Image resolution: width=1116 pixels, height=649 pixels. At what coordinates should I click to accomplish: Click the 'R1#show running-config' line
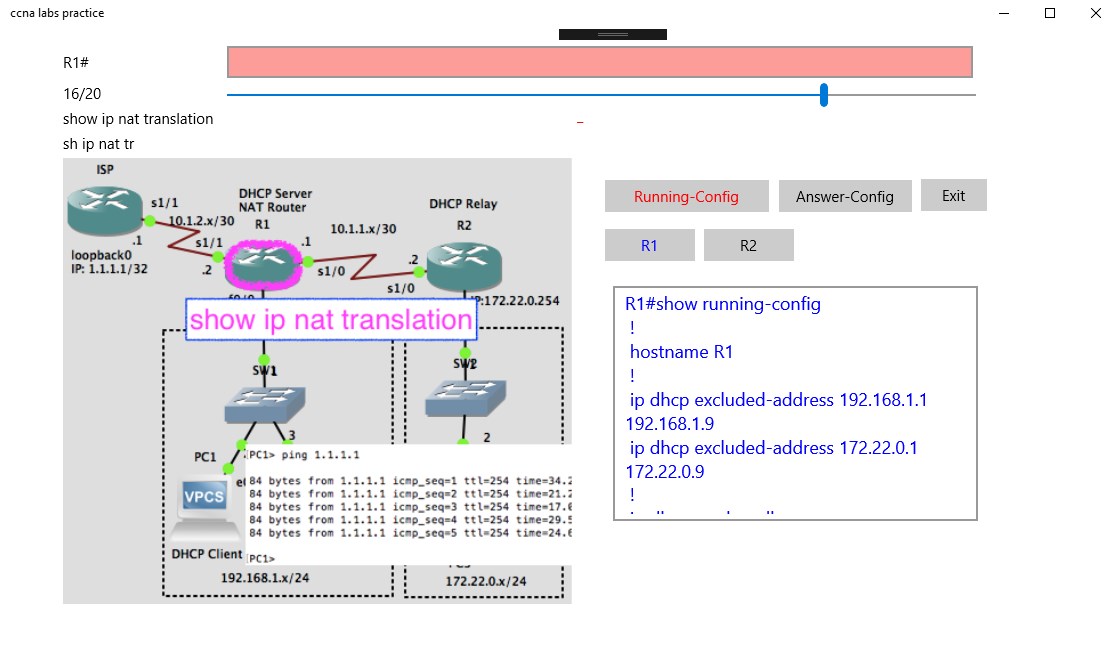point(722,304)
